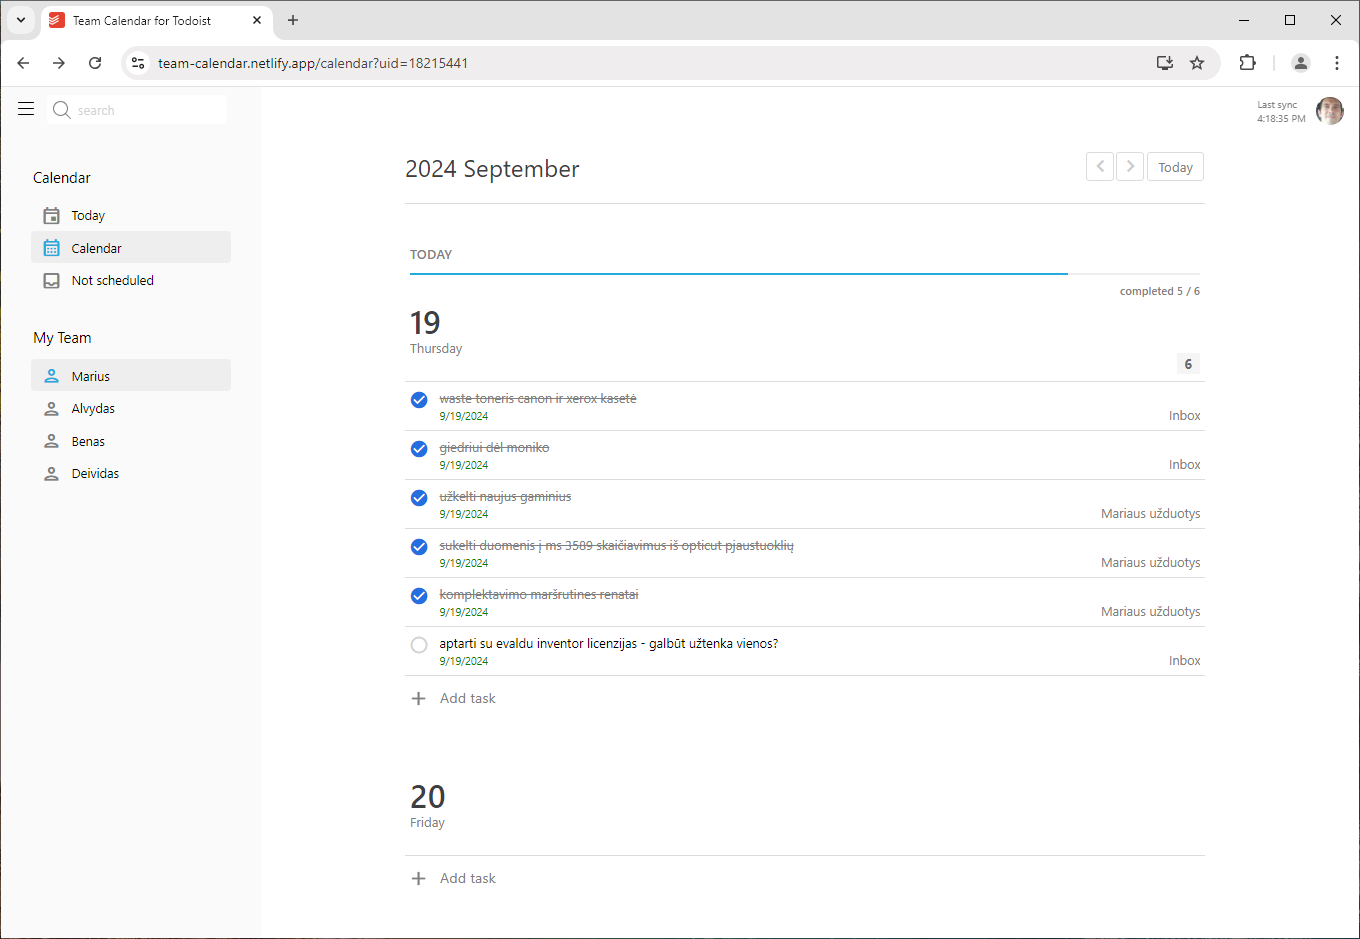Image resolution: width=1360 pixels, height=939 pixels.
Task: Click the search magnifier icon
Action: pyautogui.click(x=61, y=109)
